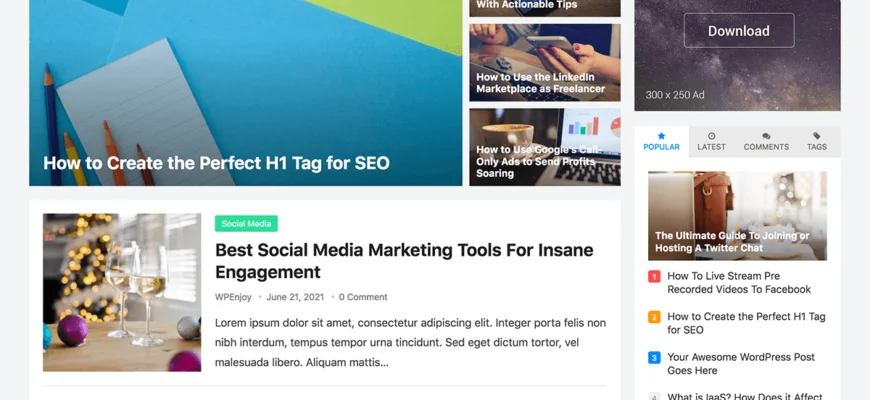The height and width of the screenshot is (400, 870).
Task: Click the red number 1 badge
Action: [x=654, y=276]
